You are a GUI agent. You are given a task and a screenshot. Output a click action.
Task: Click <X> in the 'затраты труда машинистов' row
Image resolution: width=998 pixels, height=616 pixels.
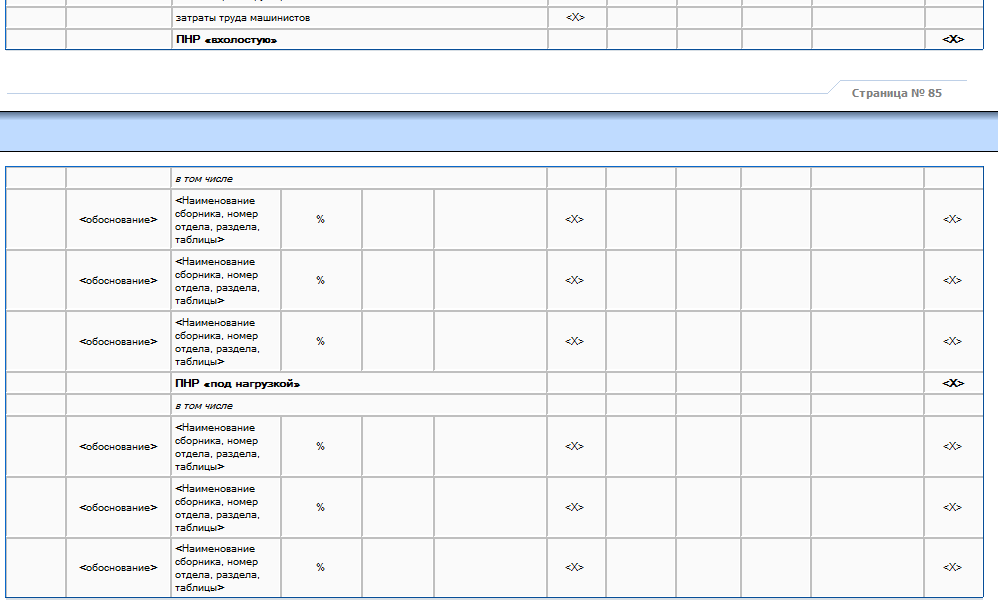[x=575, y=17]
